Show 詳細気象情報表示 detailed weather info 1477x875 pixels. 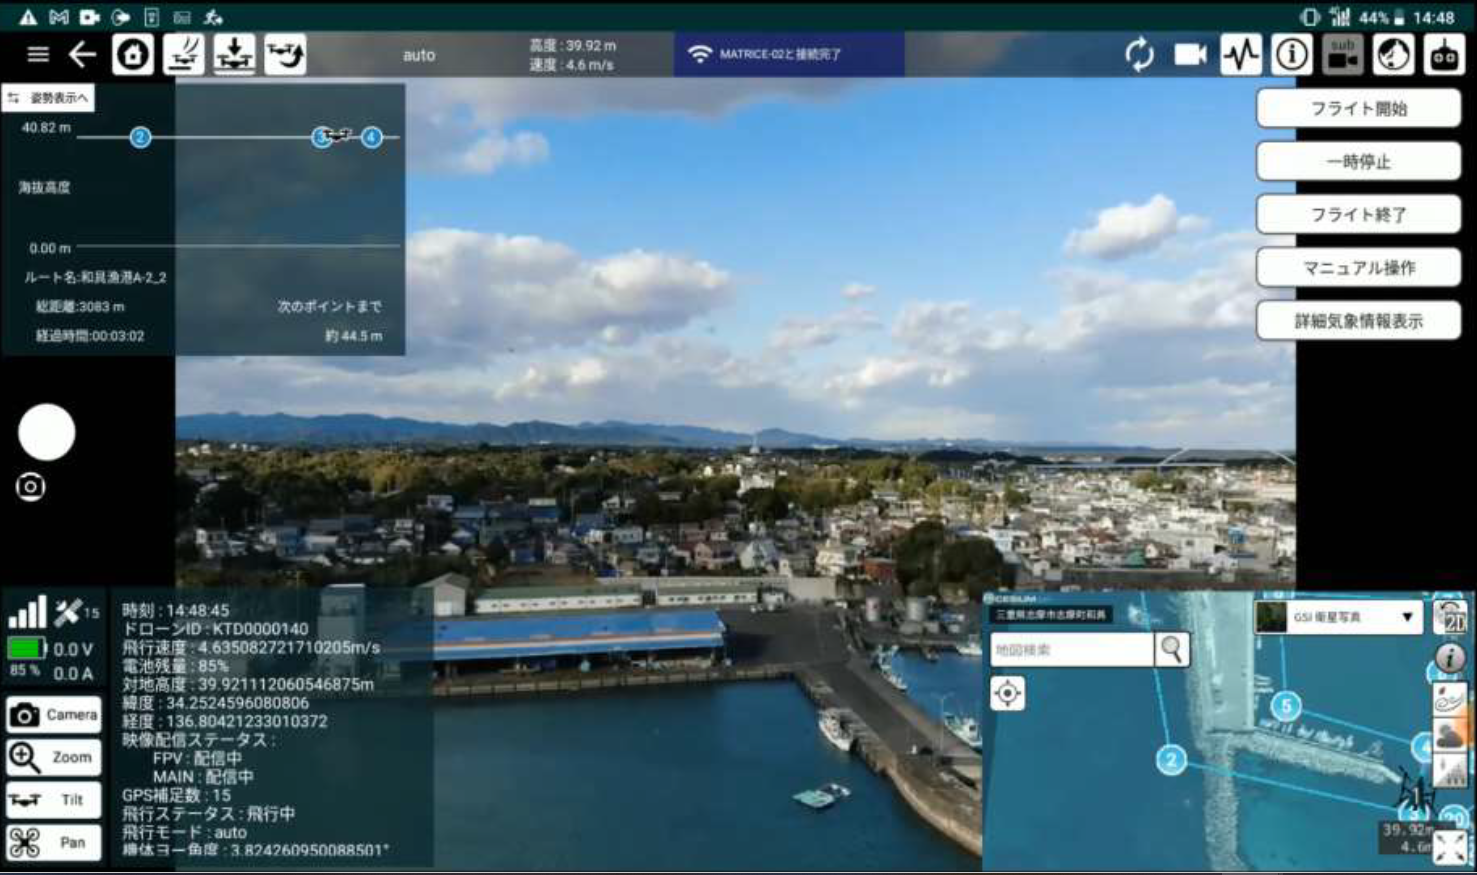tap(1358, 320)
